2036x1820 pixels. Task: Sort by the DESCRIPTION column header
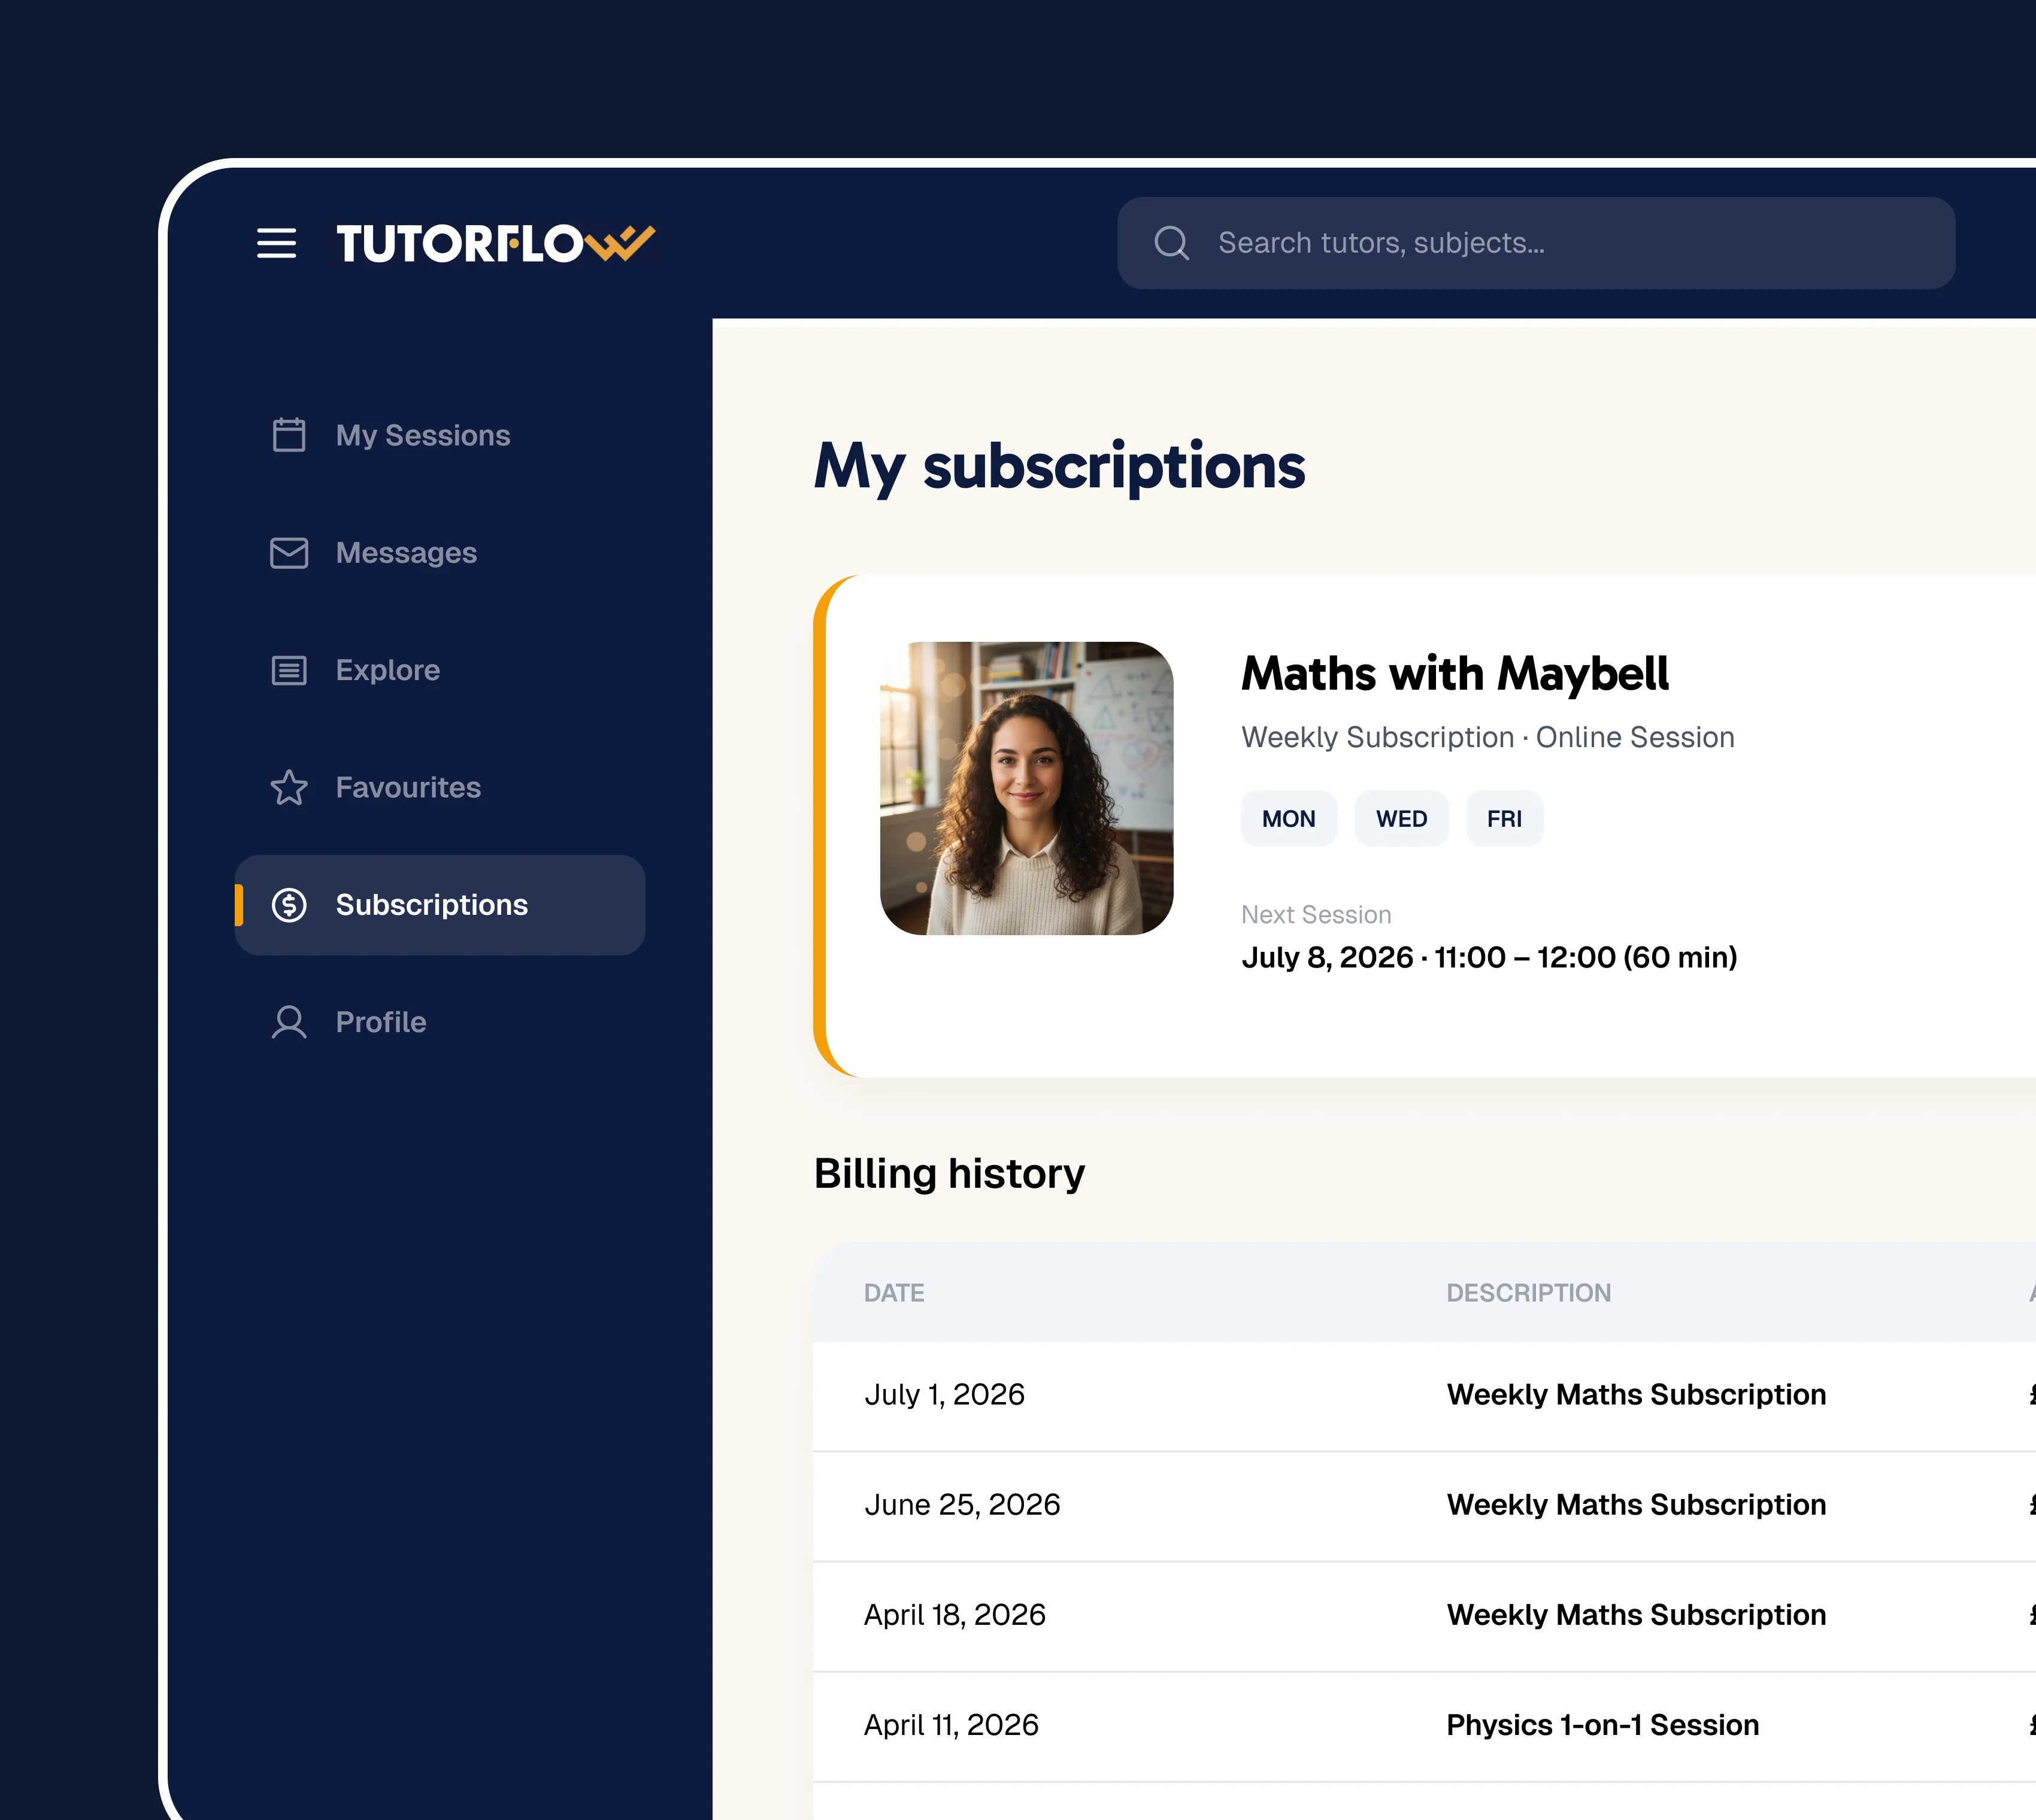click(1528, 1293)
